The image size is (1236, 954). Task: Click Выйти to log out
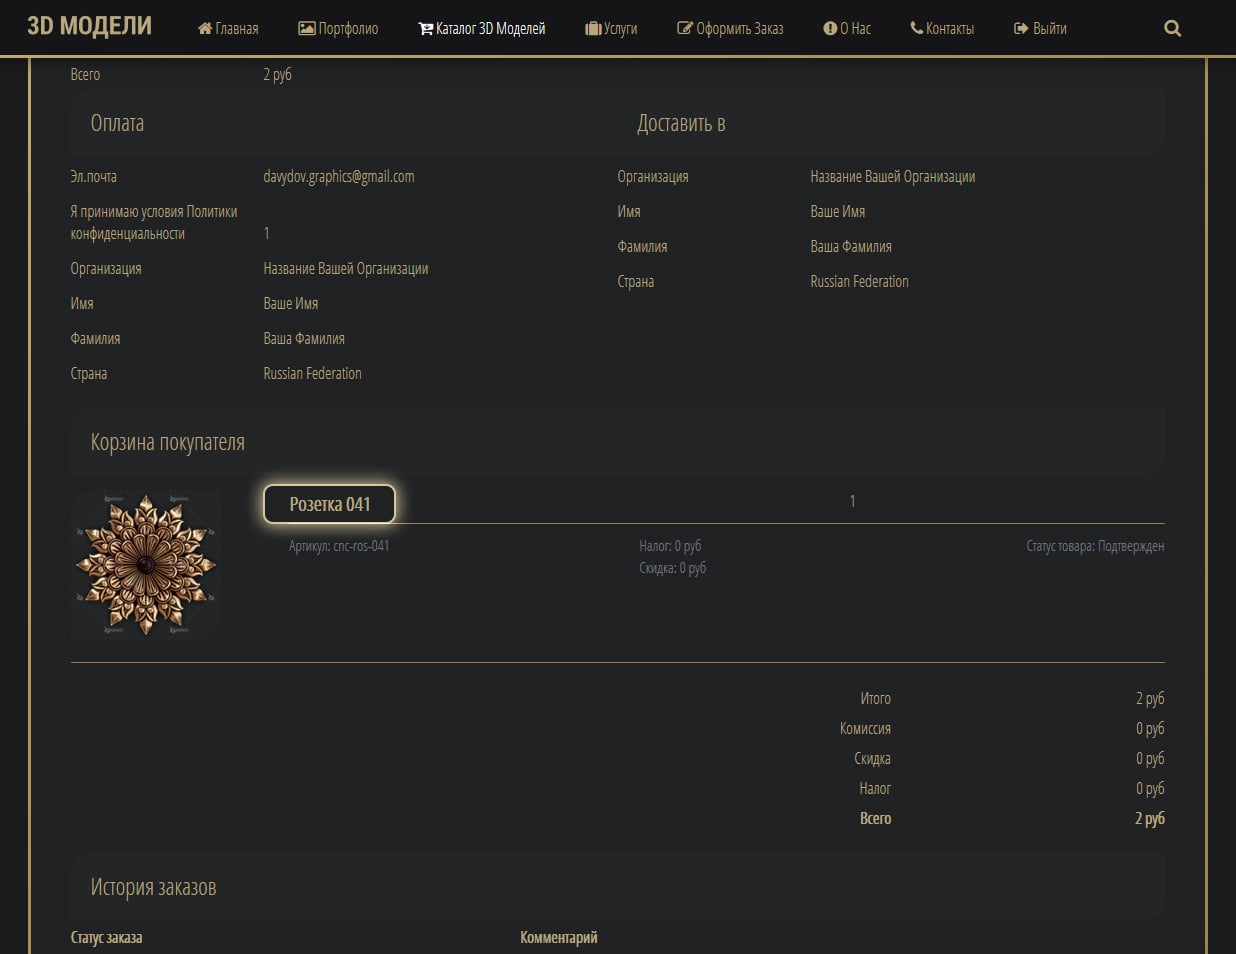[1049, 29]
